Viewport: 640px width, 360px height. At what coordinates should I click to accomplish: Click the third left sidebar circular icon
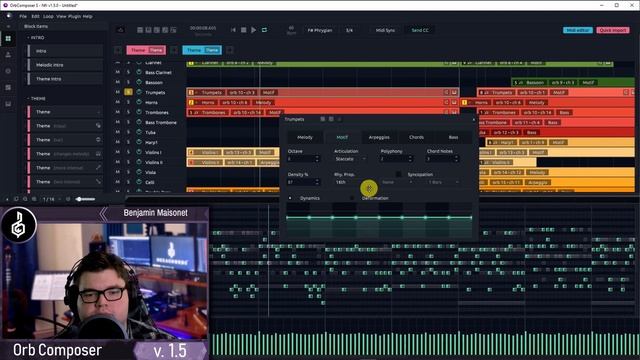pos(8,71)
